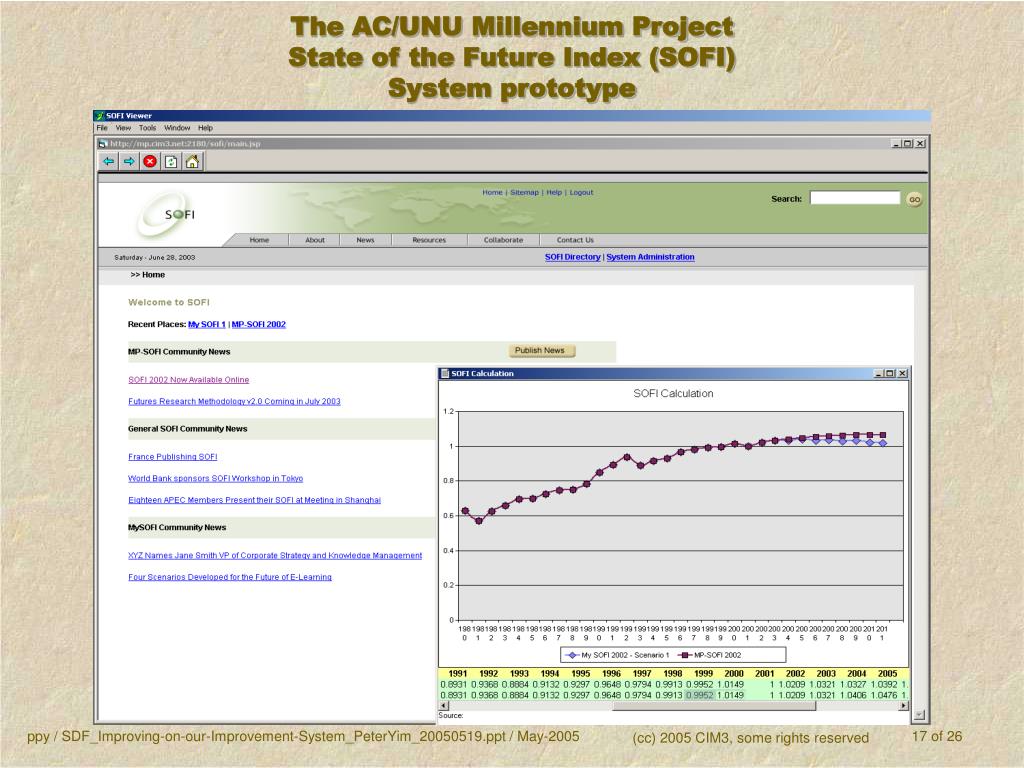Click the SOFI Viewer title bar icon

tap(99, 116)
